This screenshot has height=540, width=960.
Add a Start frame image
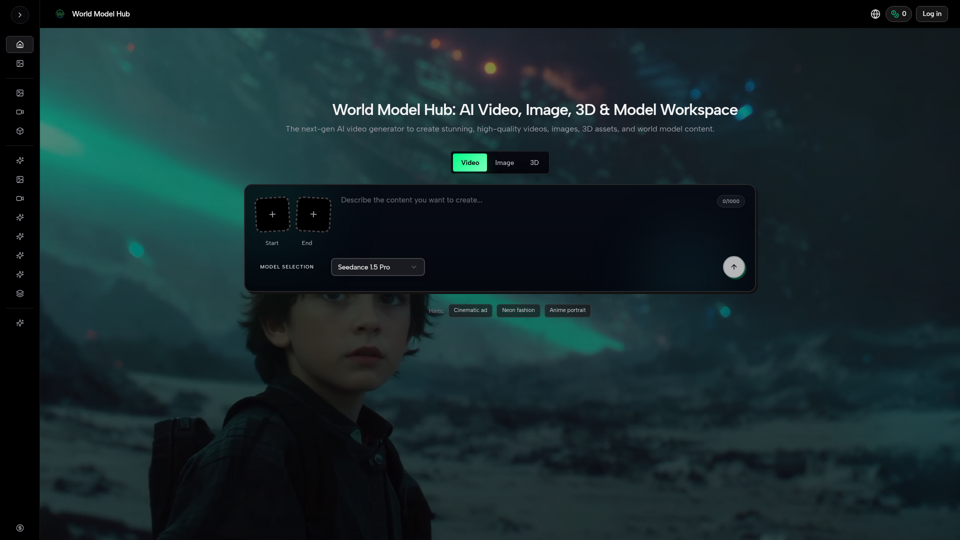coord(272,214)
